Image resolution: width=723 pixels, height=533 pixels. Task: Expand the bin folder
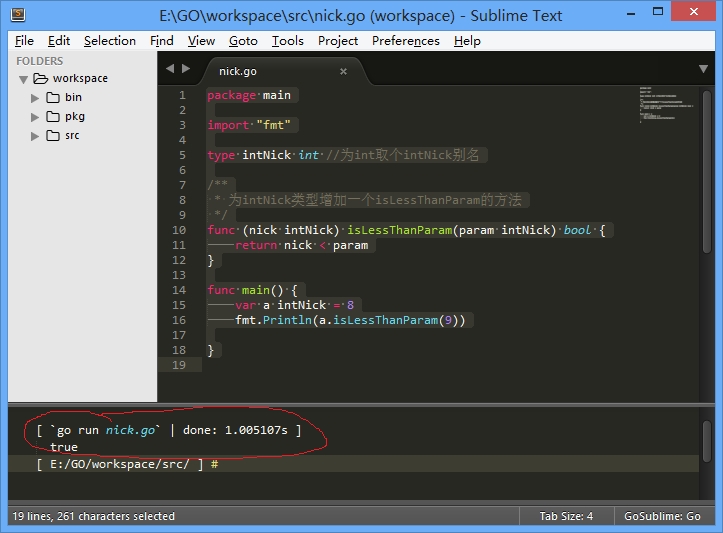click(35, 98)
